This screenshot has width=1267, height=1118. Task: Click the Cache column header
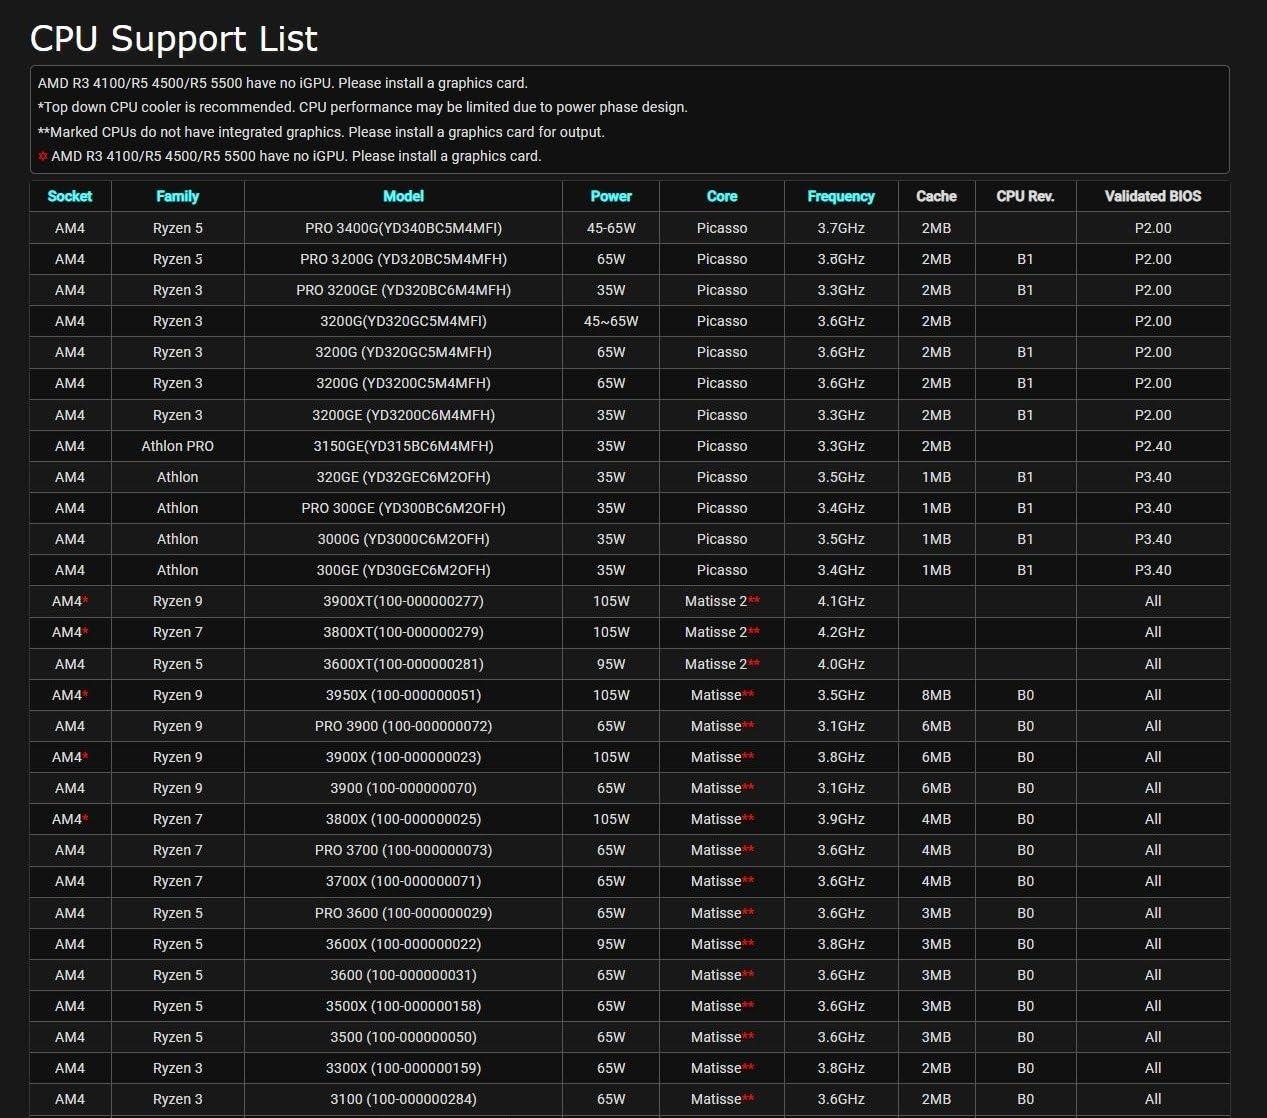pos(936,196)
